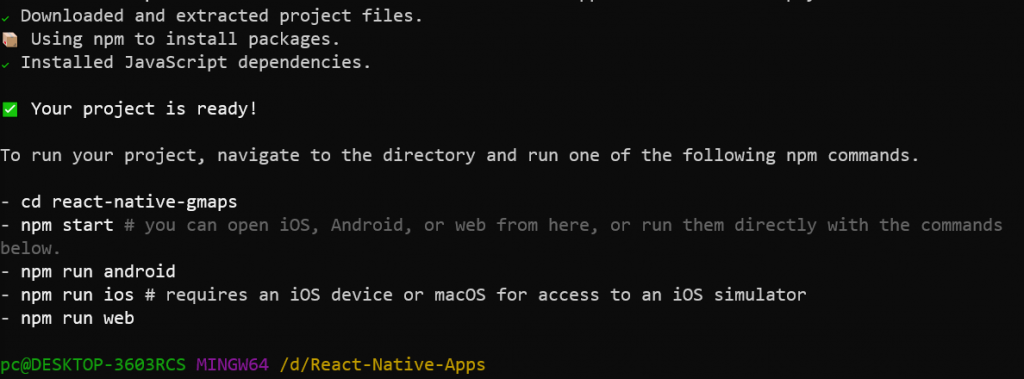Click the 'To run your project' instruction line
The width and height of the screenshot is (1024, 379).
pyautogui.click(x=460, y=156)
